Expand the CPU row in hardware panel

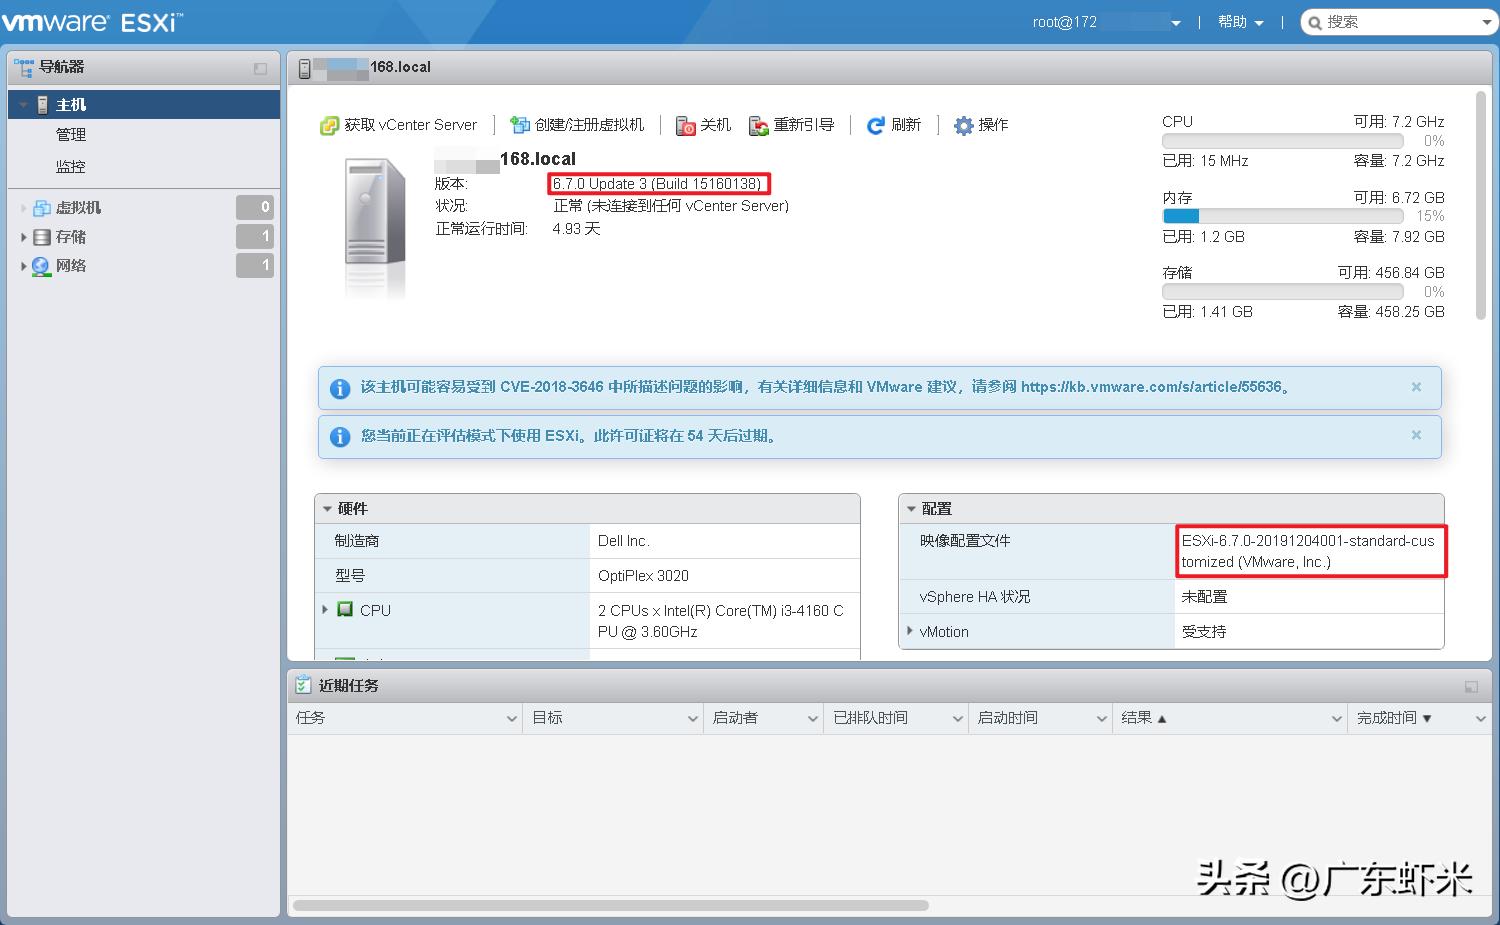[x=325, y=610]
